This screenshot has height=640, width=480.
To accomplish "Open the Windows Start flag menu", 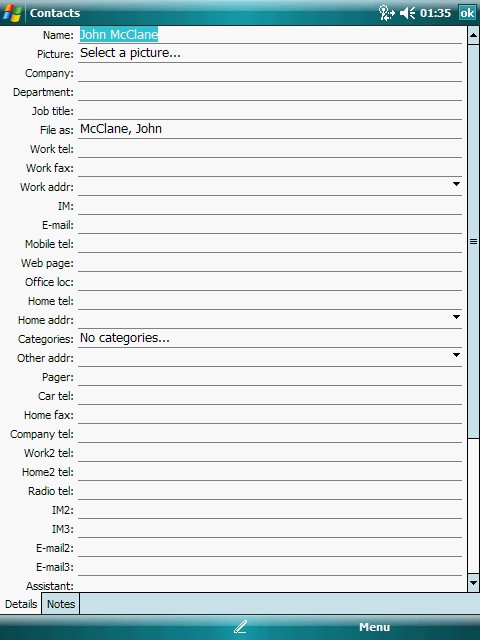I will tap(12, 13).
